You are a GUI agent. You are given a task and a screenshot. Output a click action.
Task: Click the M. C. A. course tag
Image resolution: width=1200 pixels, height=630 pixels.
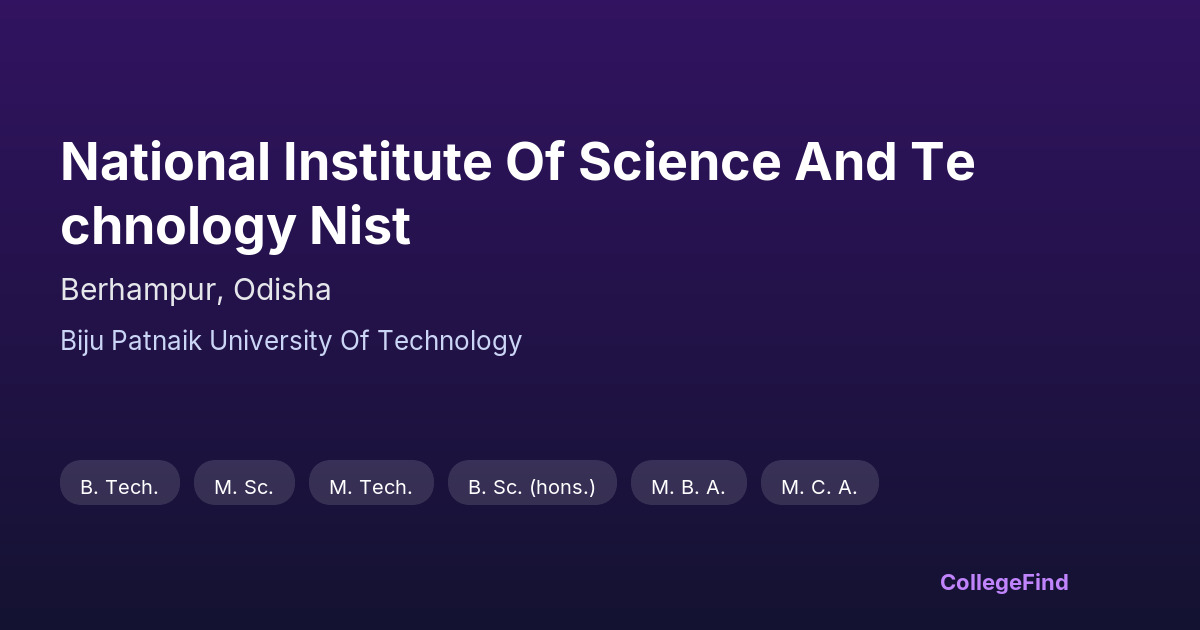pos(819,487)
